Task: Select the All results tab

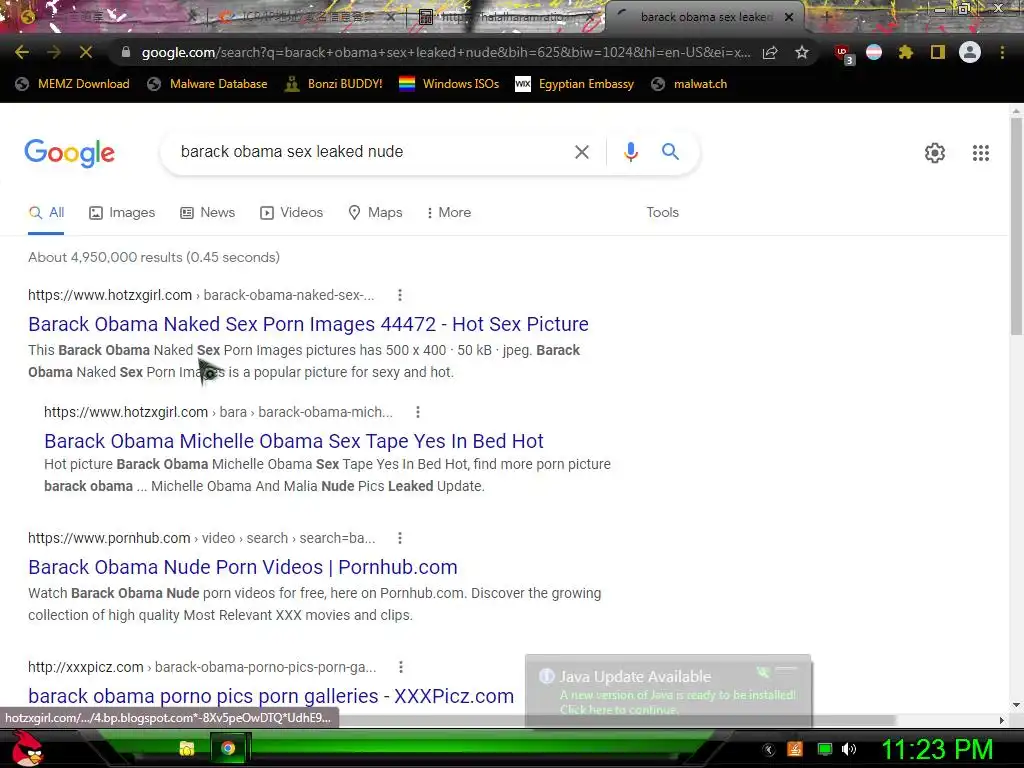Action: [46, 212]
